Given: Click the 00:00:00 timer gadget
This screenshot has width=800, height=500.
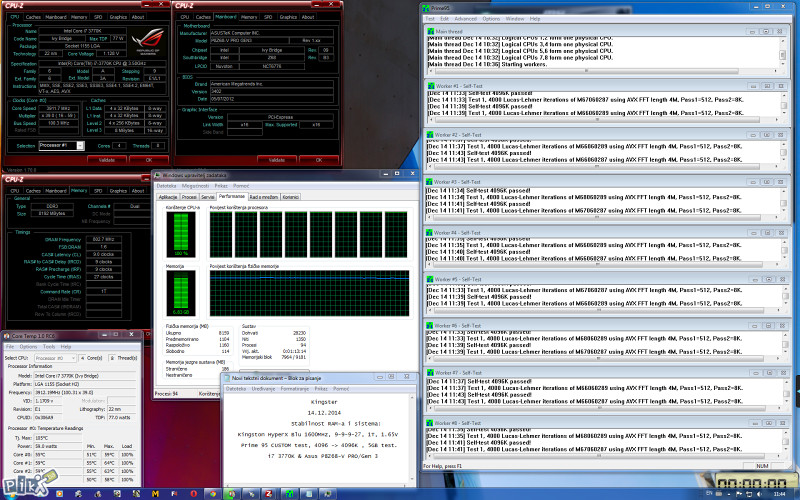Looking at the screenshot, I should (x=753, y=482).
